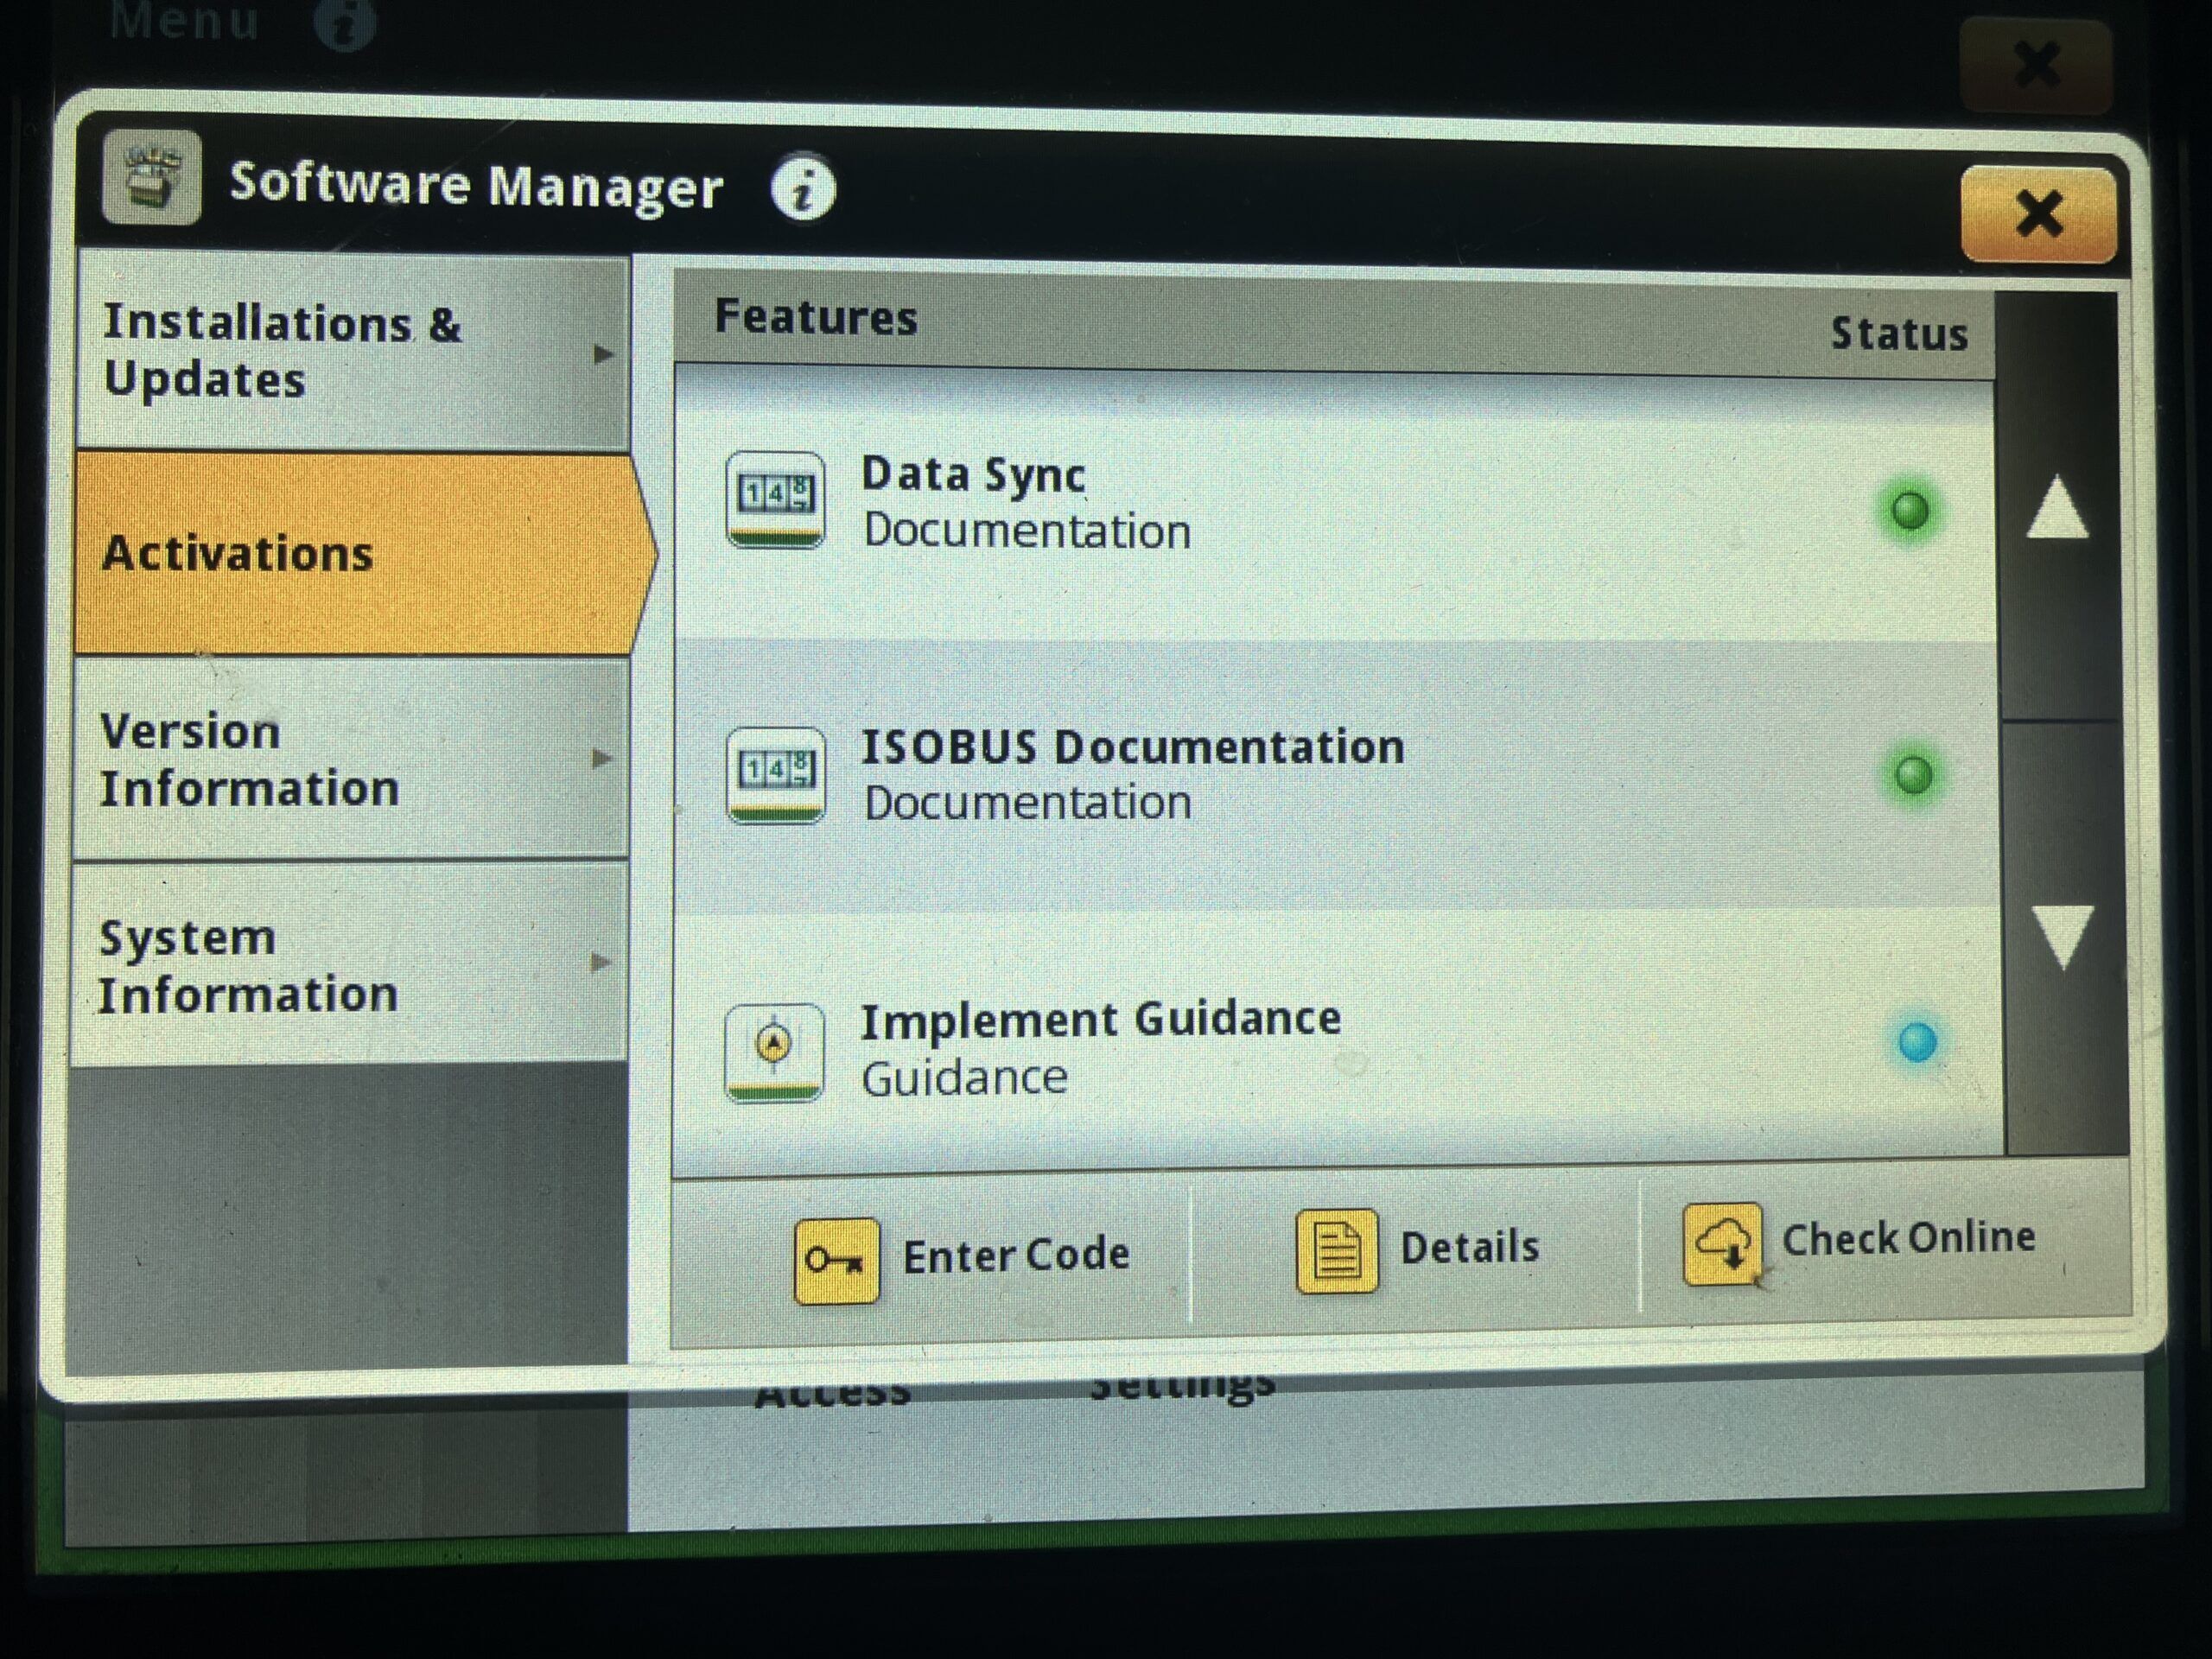Viewport: 2212px width, 1659px height.
Task: Expand System Information arrow
Action: pos(600,962)
